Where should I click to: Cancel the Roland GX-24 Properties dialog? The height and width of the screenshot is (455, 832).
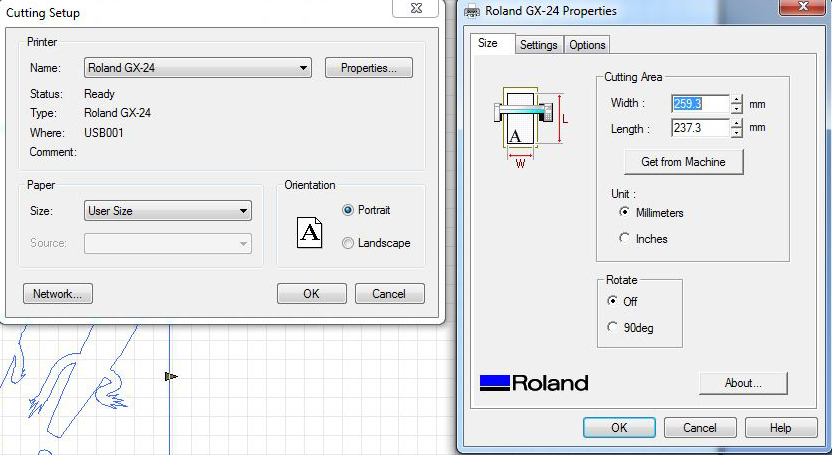700,427
